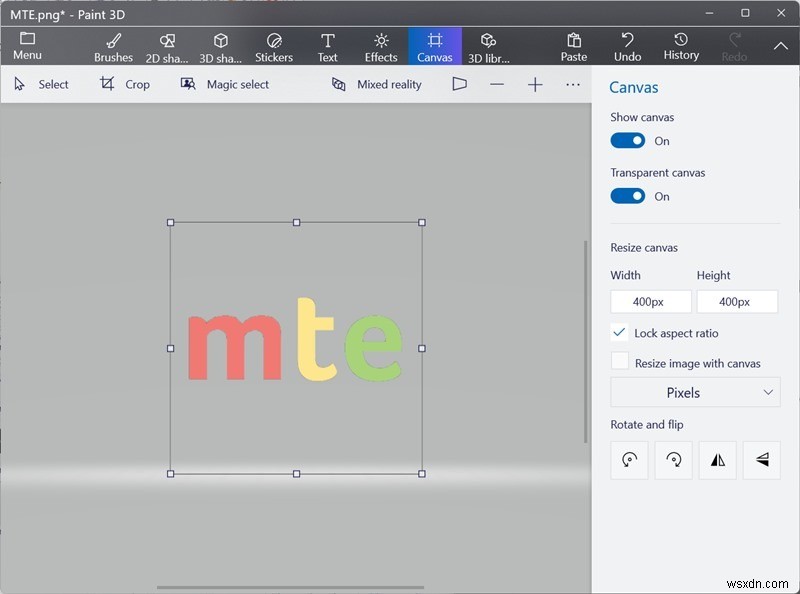Click the Magic select button
The width and height of the screenshot is (800, 594).
(x=227, y=84)
